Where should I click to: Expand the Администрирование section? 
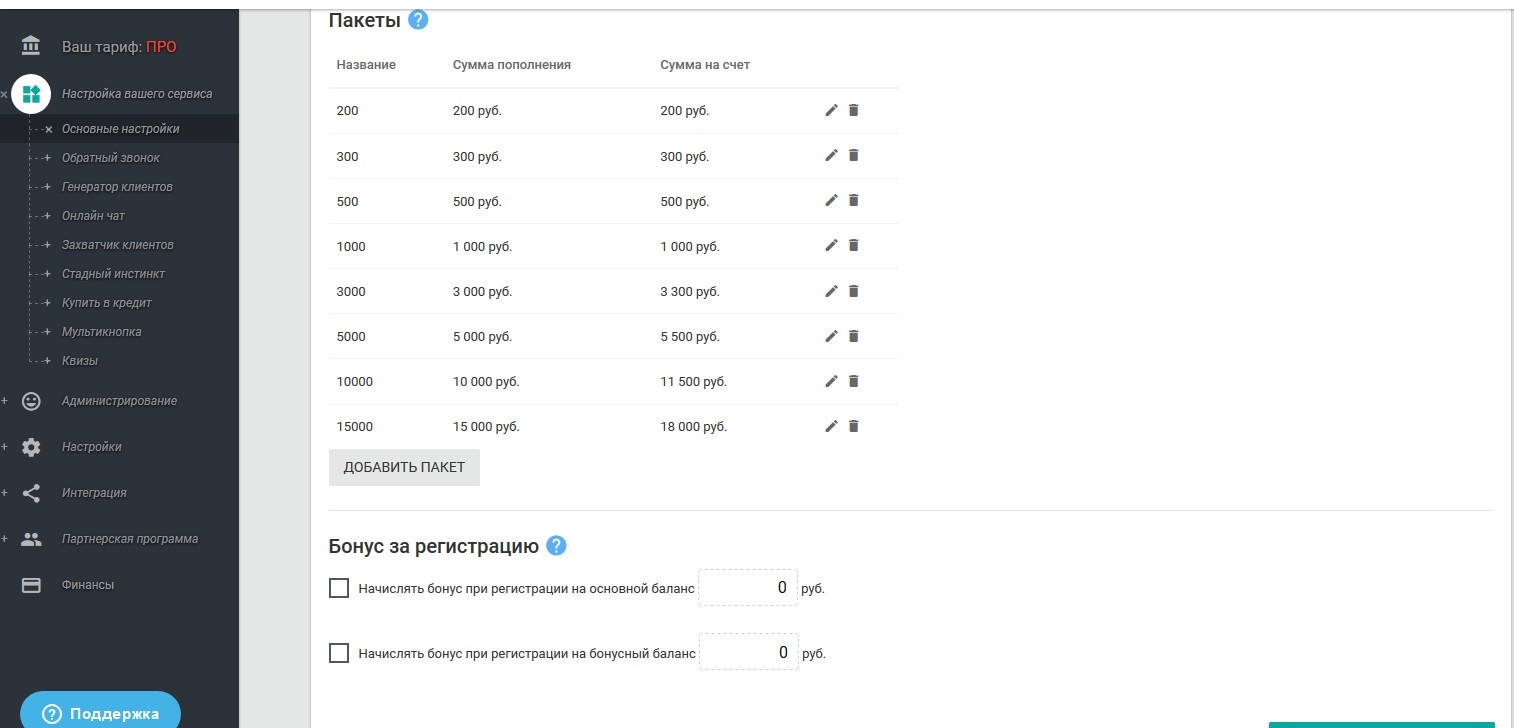point(119,401)
